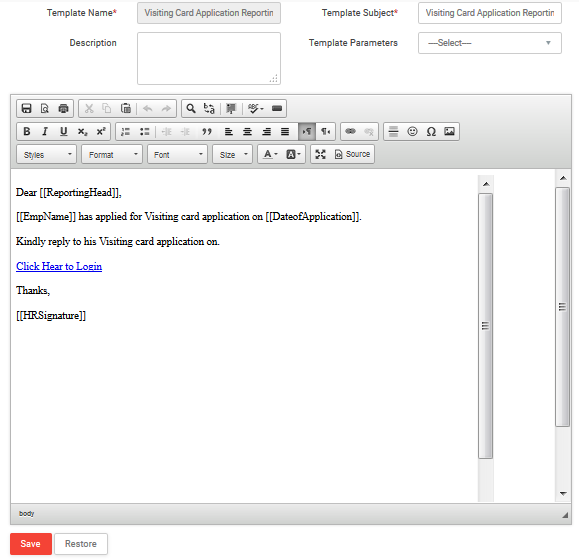Viewport: 579px width, 560px height.
Task: Insert a smiley using the emoticon icon
Action: [412, 131]
